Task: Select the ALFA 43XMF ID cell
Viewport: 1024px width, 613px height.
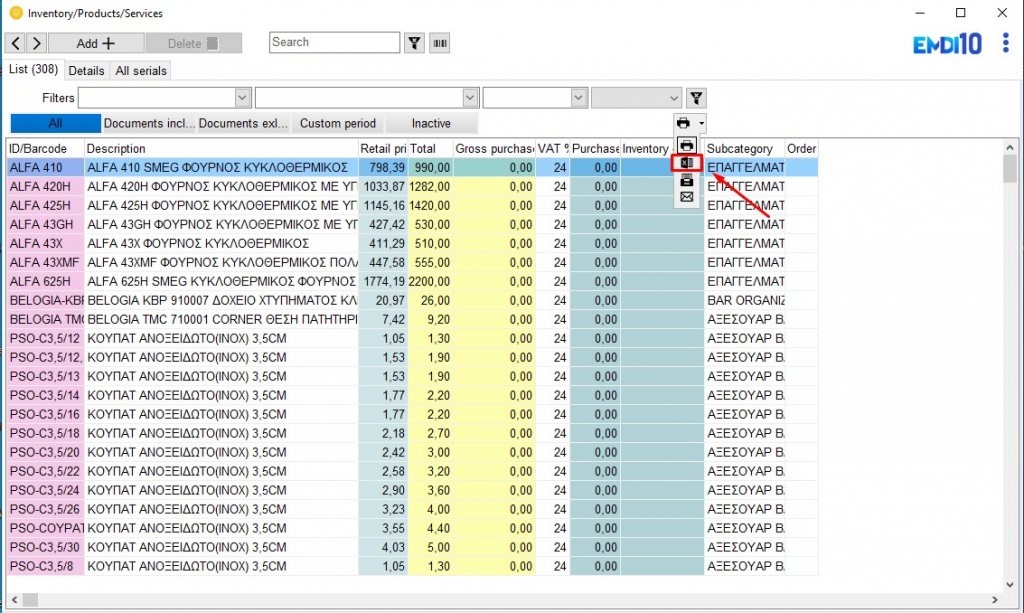Action: coord(45,262)
